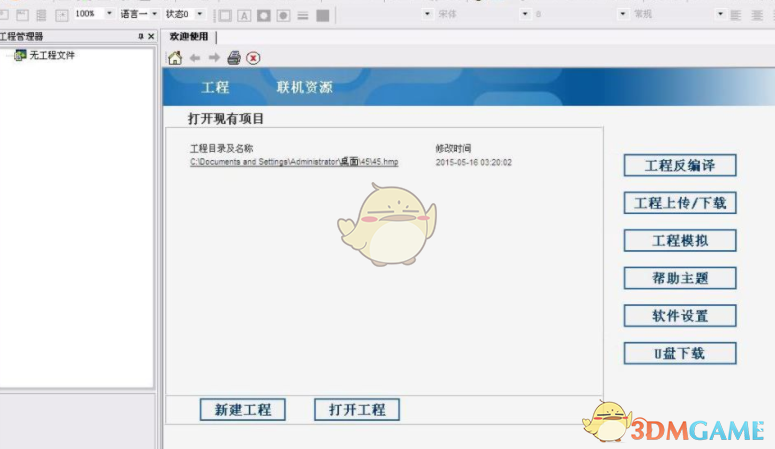Click the 工程反编译 button
The height and width of the screenshot is (449, 775).
680,165
